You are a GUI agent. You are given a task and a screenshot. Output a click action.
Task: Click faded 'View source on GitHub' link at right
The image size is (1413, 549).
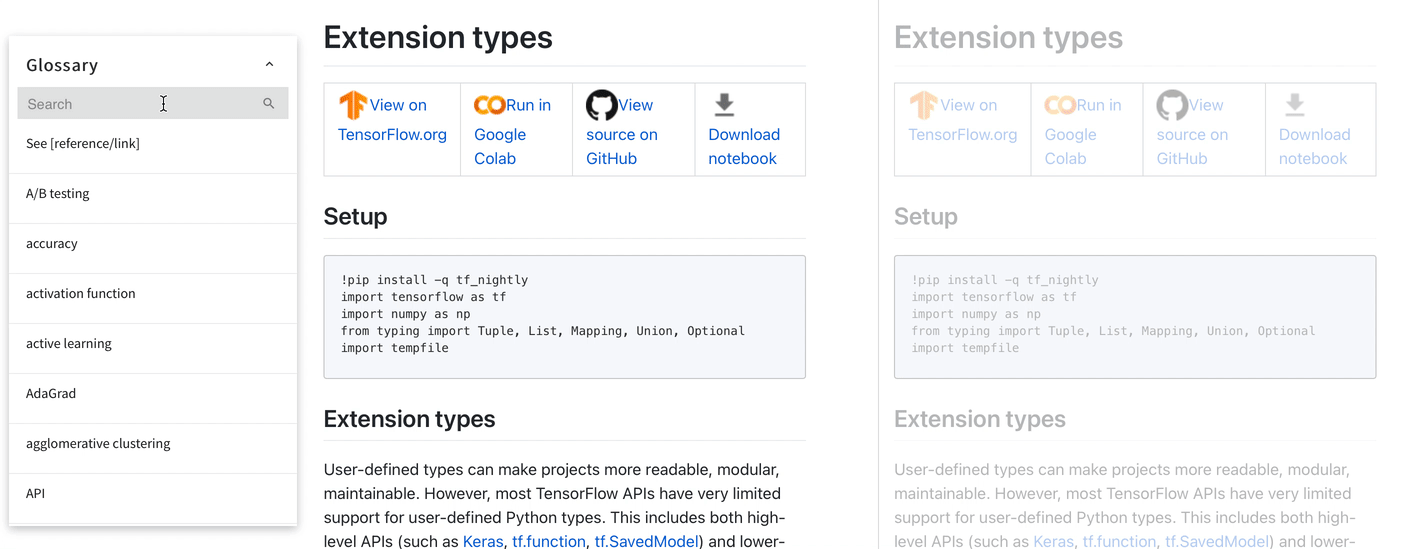(1192, 132)
